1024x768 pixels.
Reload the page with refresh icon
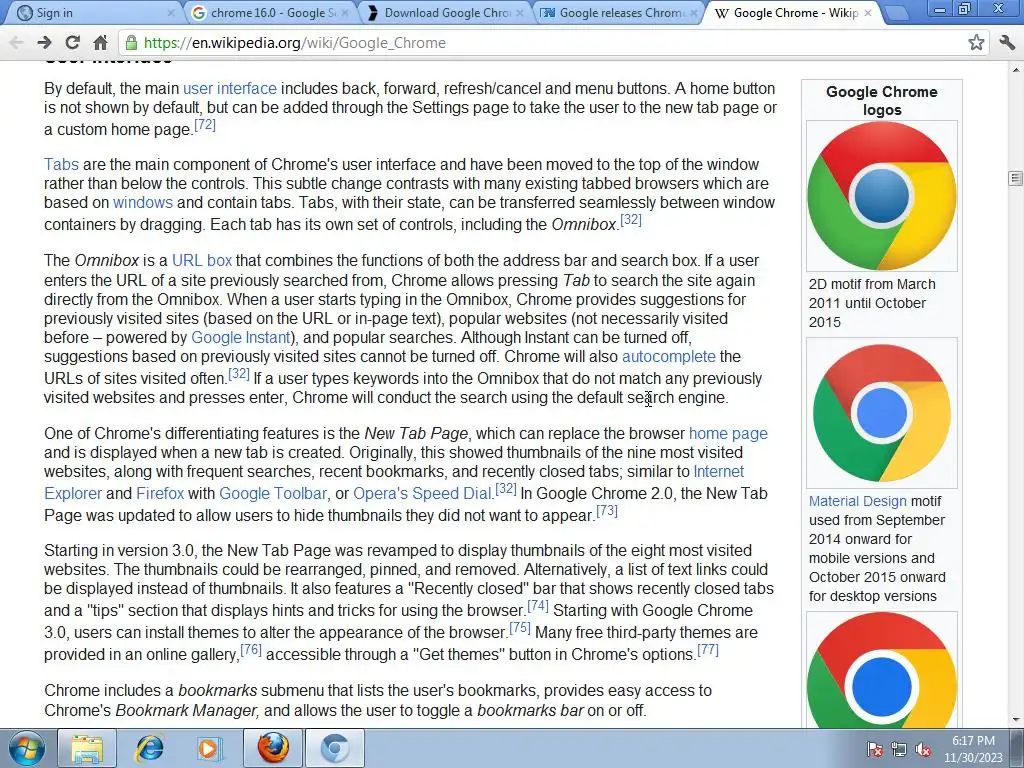click(72, 43)
